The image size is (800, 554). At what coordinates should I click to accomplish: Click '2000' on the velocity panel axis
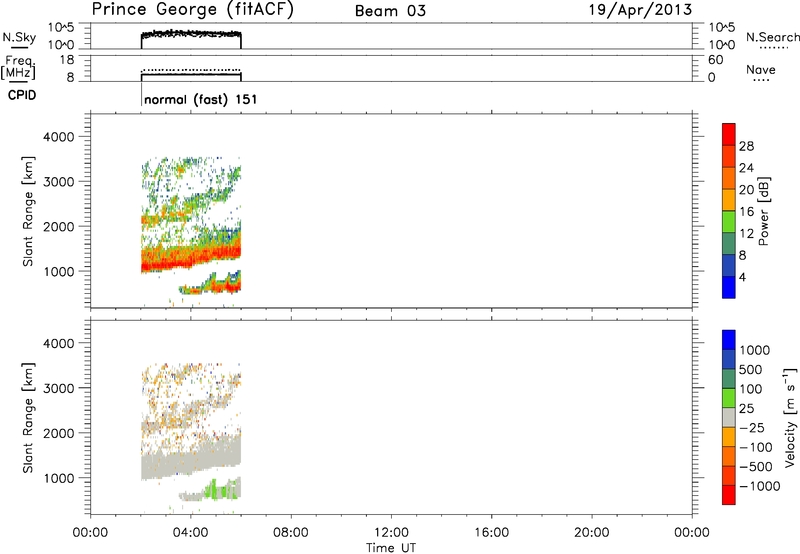click(59, 433)
